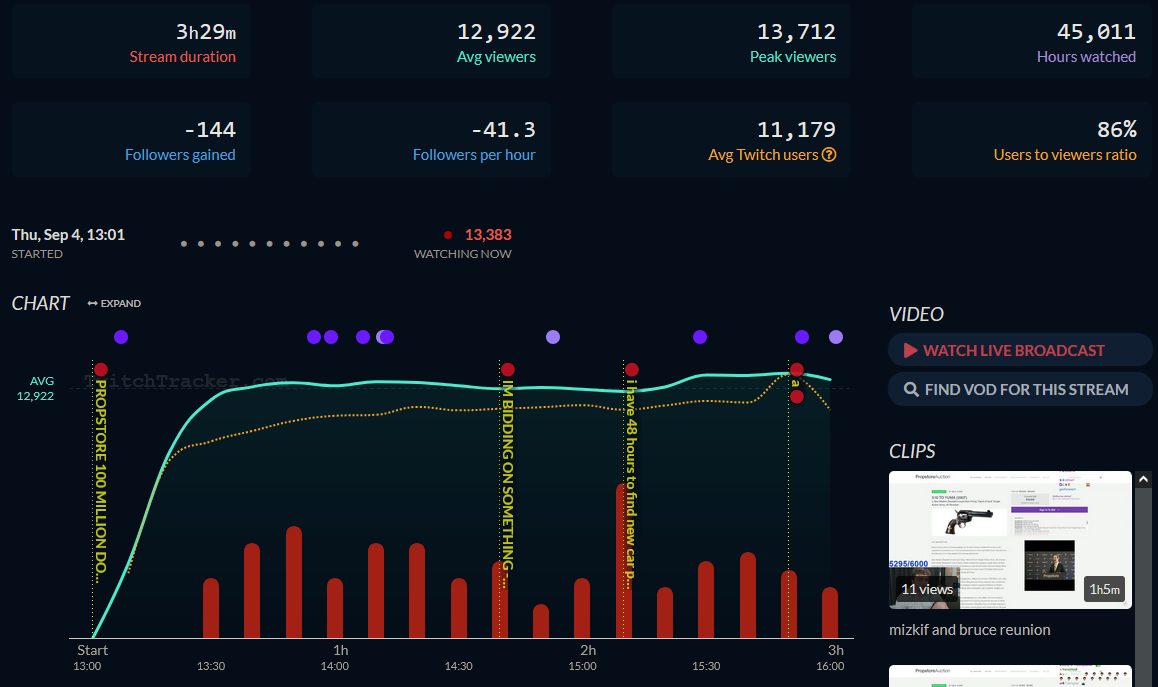The height and width of the screenshot is (687, 1158).
Task: Click the 12,922 Avg viewers stat
Action: point(496,32)
